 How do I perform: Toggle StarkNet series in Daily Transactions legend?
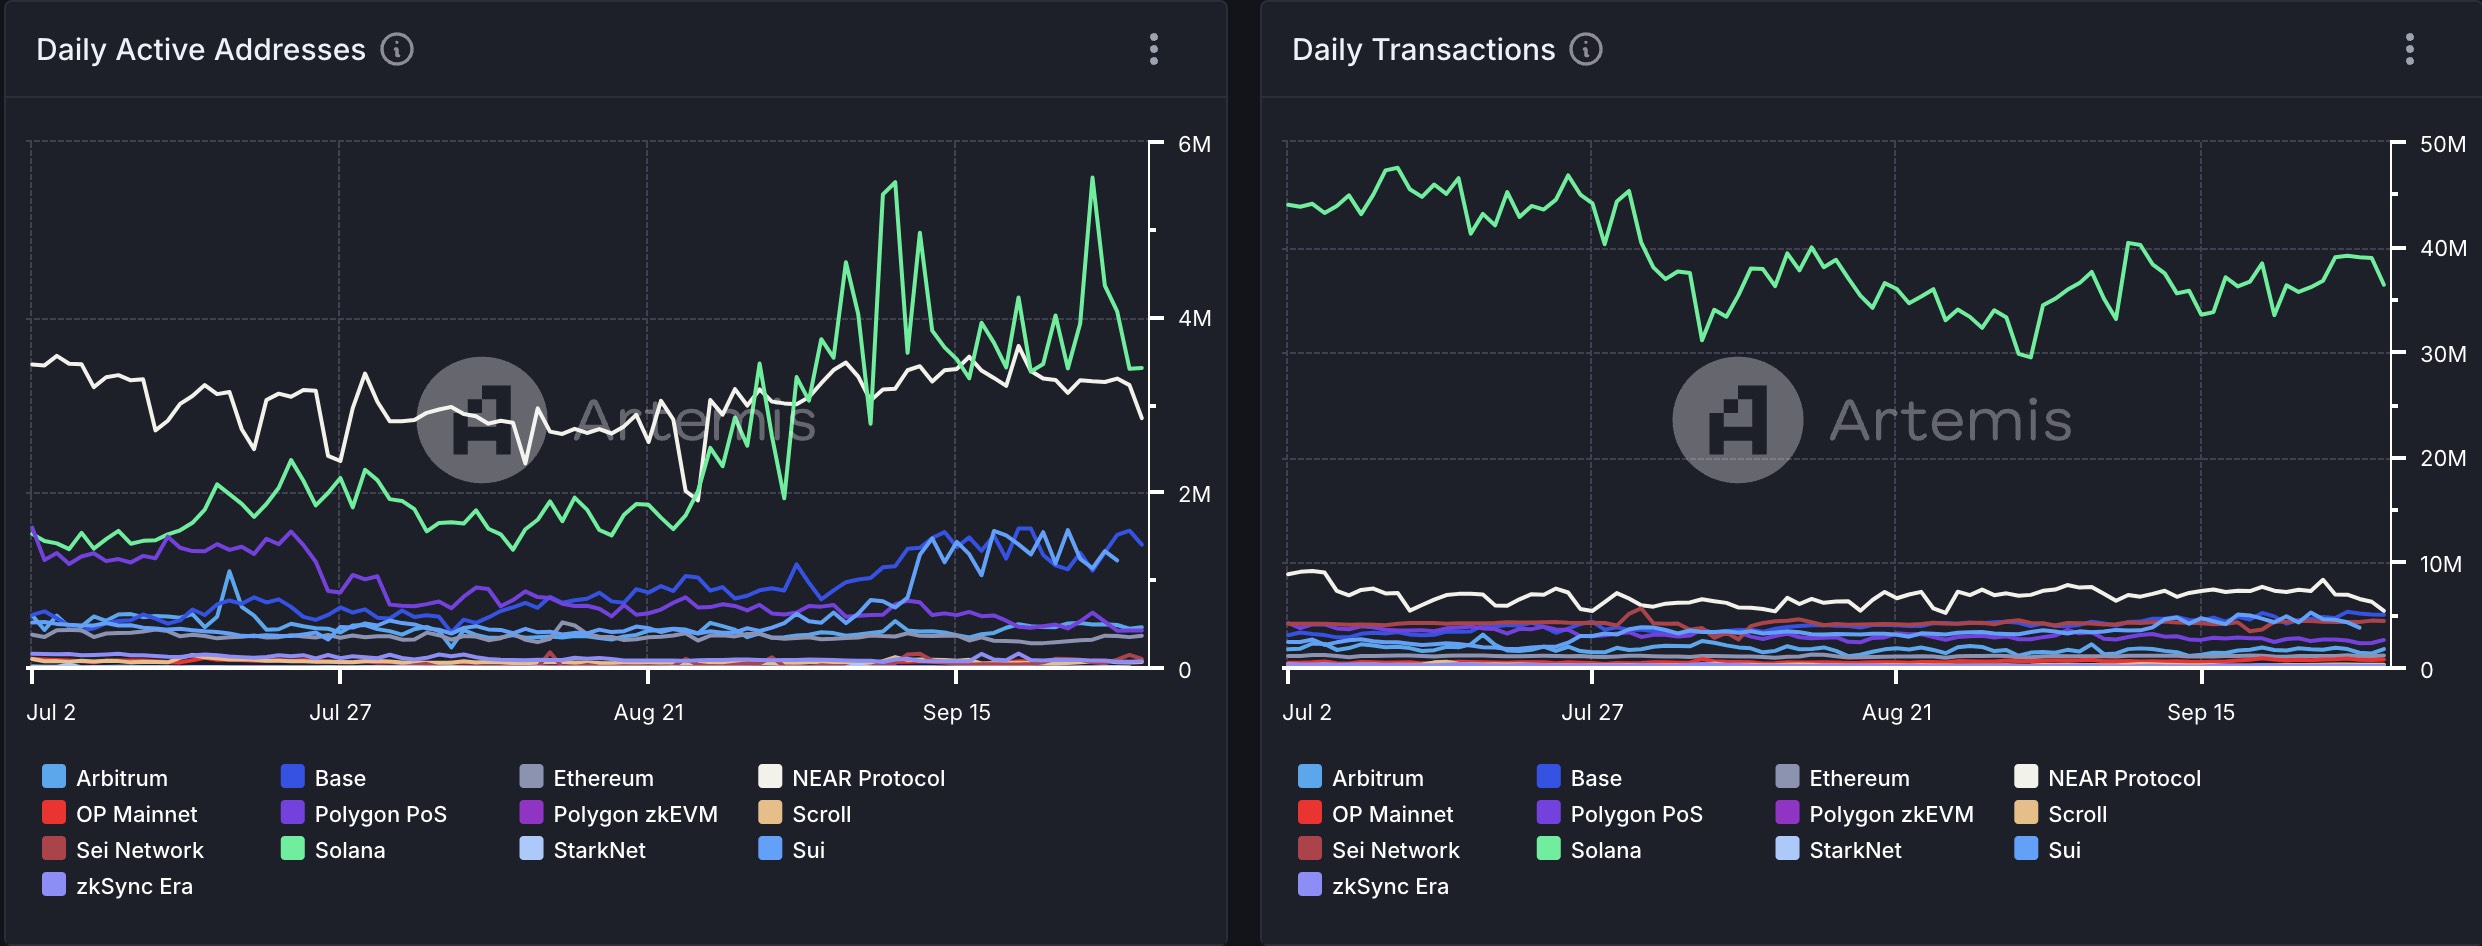pyautogui.click(x=1838, y=849)
